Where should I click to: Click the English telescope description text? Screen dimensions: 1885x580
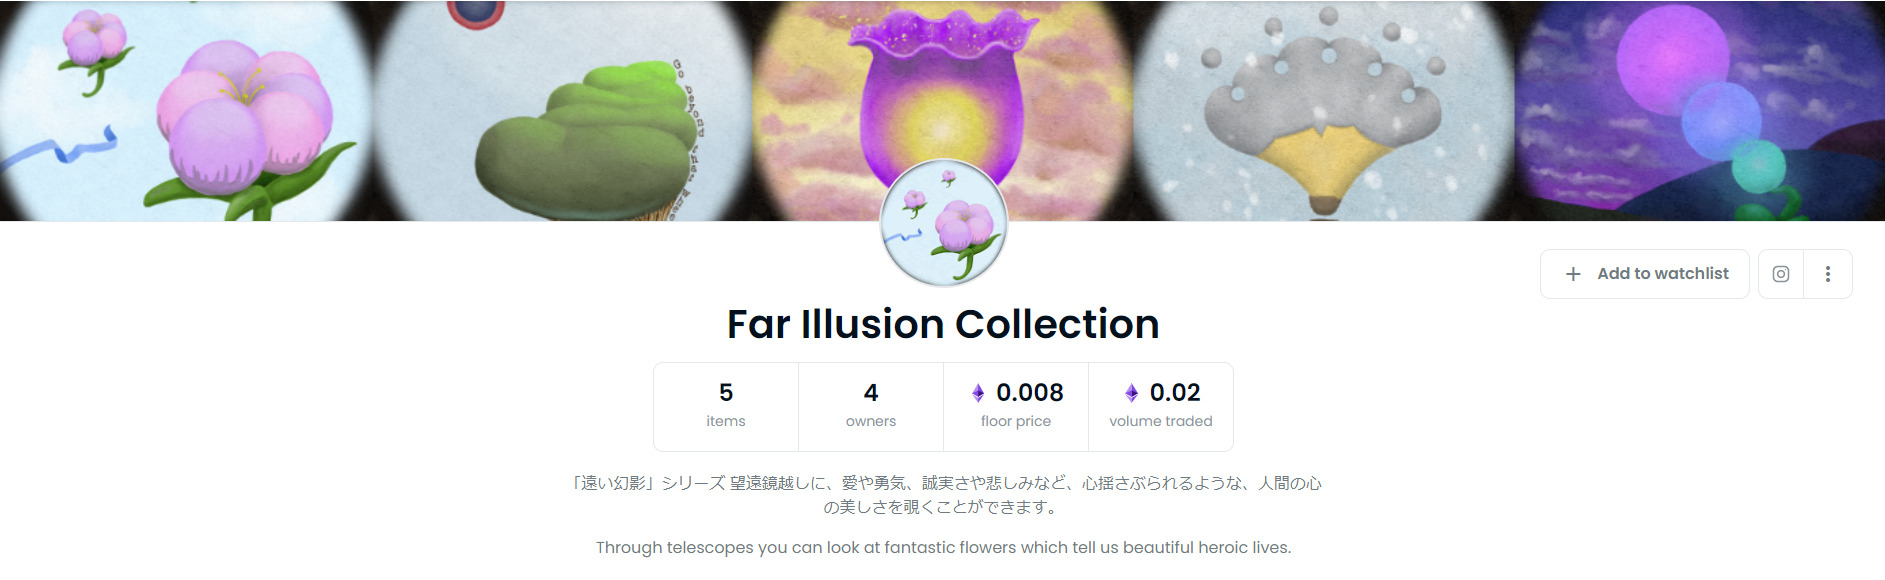[943, 548]
